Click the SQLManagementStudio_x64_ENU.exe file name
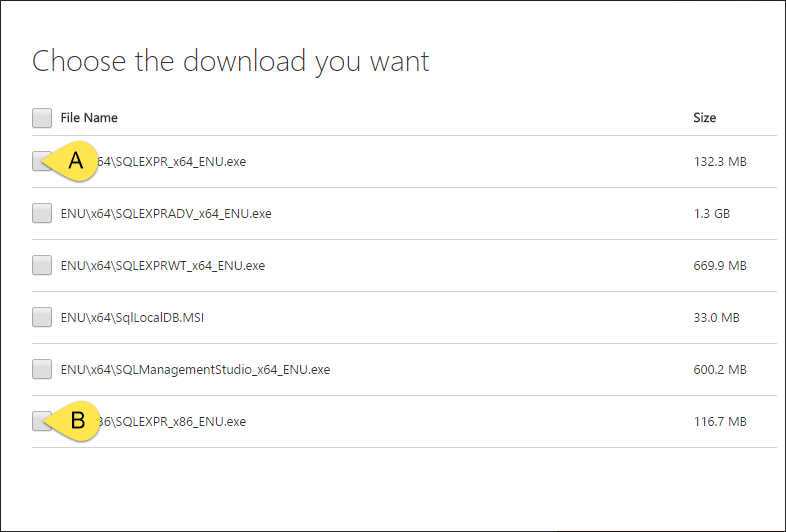Screen dimensions: 786x532 [195, 369]
